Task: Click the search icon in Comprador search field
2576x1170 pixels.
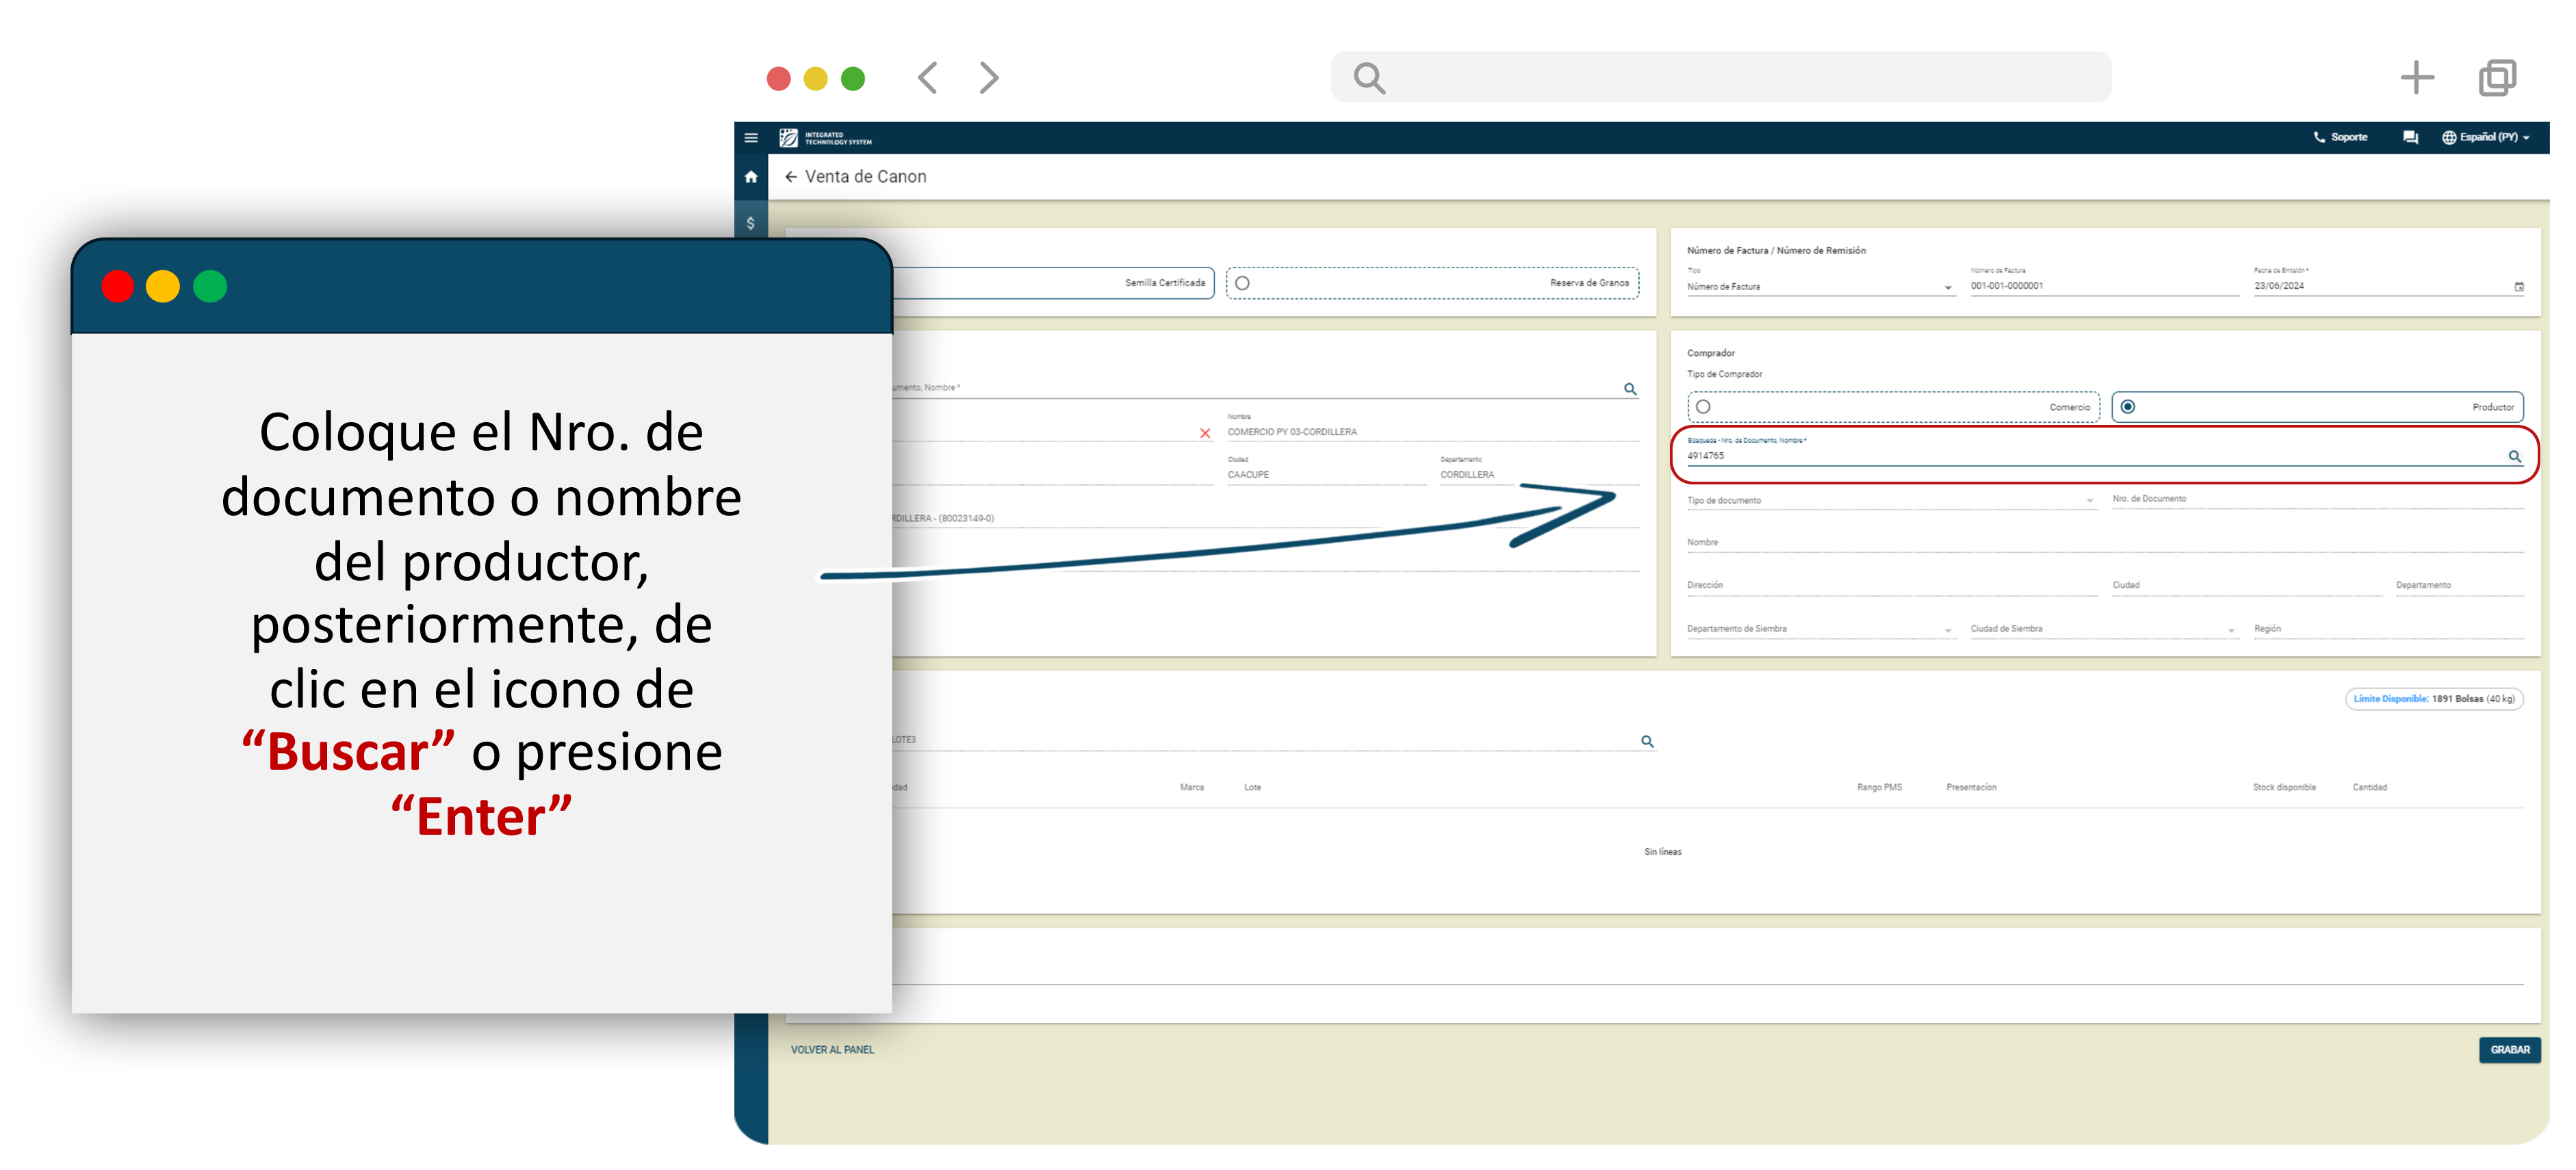Action: [2514, 456]
